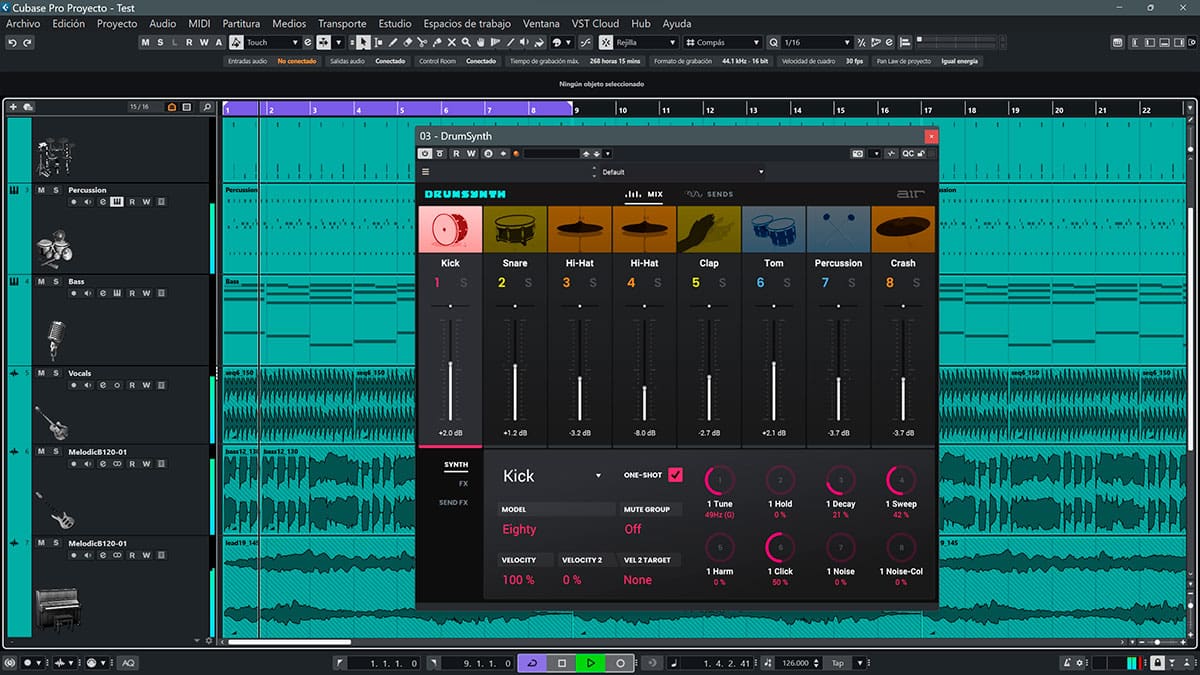The height and width of the screenshot is (675, 1200).
Task: Mute the Percussion track
Action: point(41,190)
